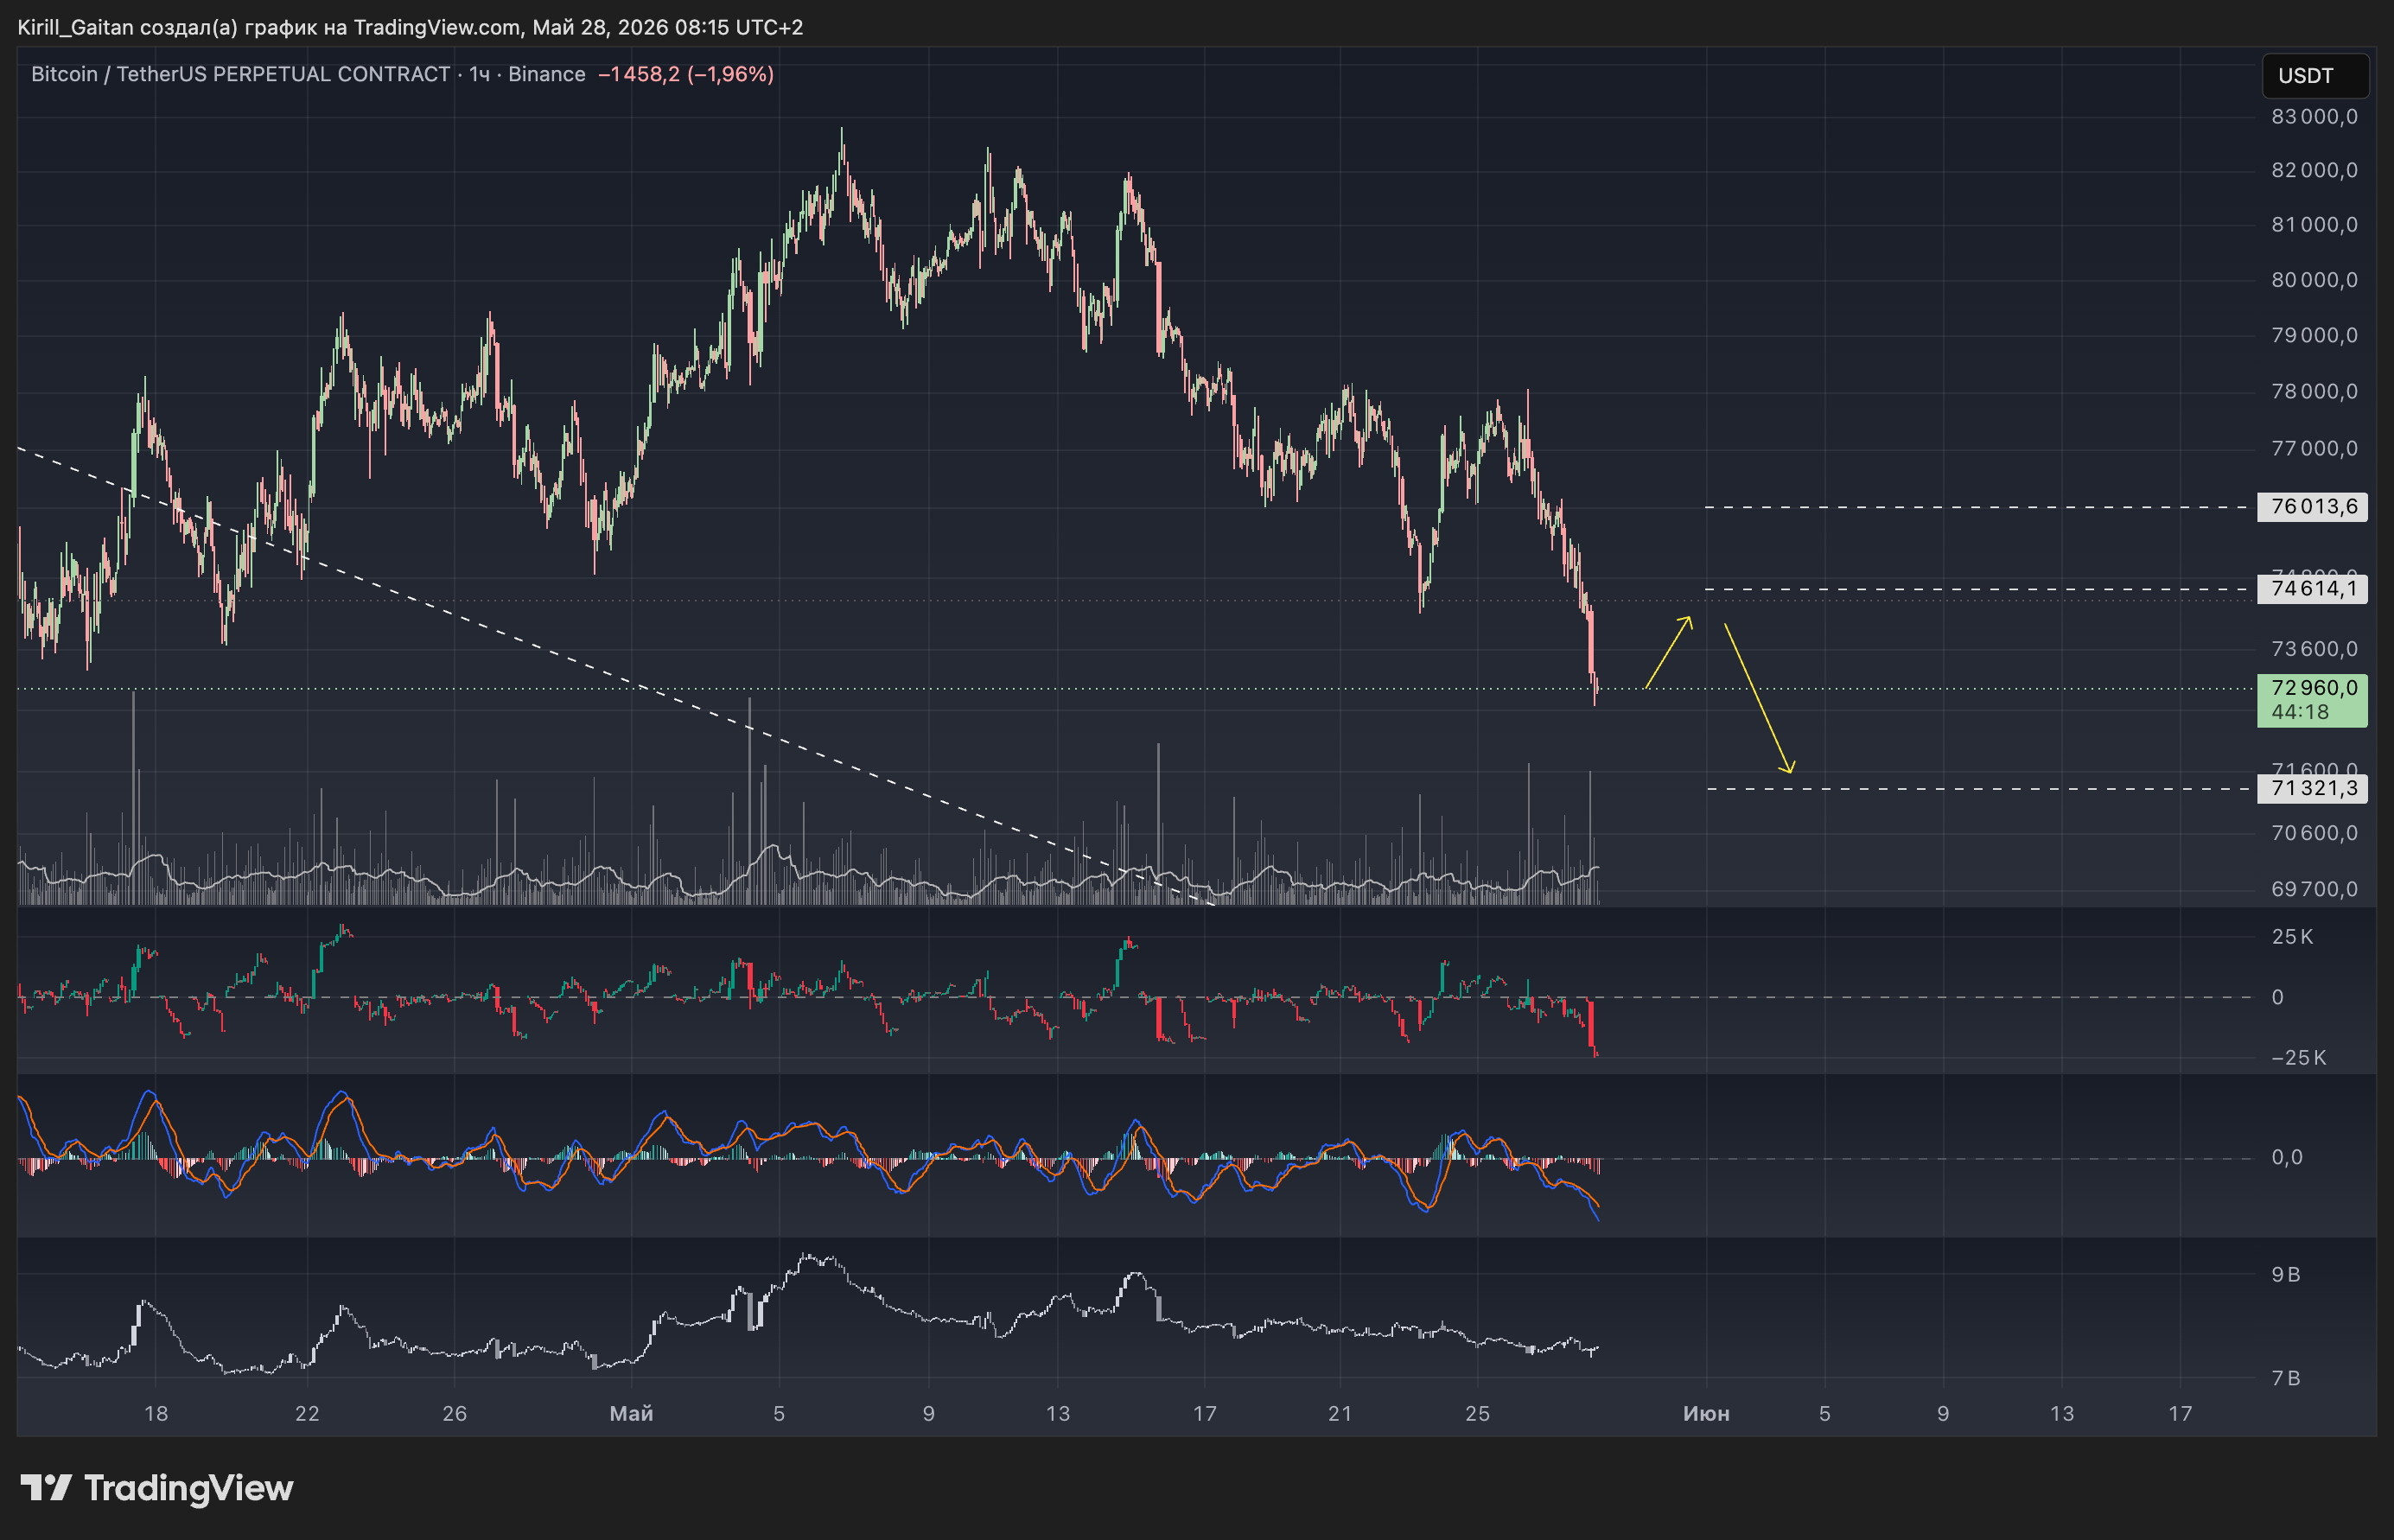Click the 25 K indicator scale label
Screen dimensions: 2394x1540
2292,937
